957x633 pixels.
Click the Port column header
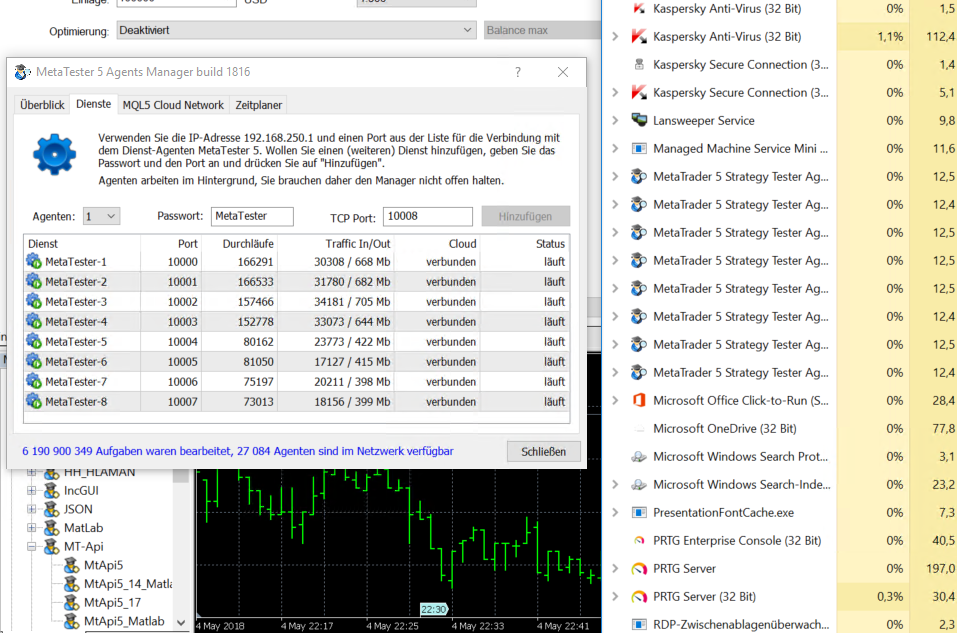(x=172, y=244)
